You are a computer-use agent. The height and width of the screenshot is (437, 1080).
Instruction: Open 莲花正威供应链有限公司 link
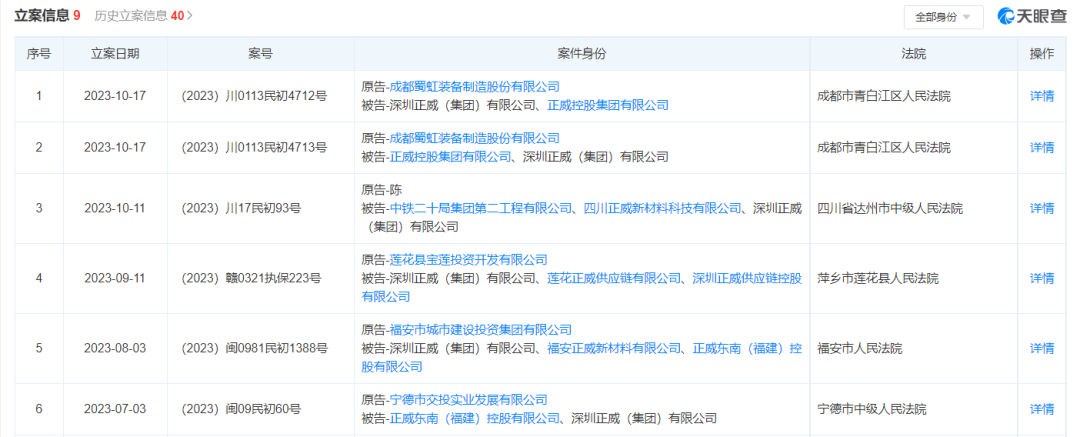[x=614, y=278]
